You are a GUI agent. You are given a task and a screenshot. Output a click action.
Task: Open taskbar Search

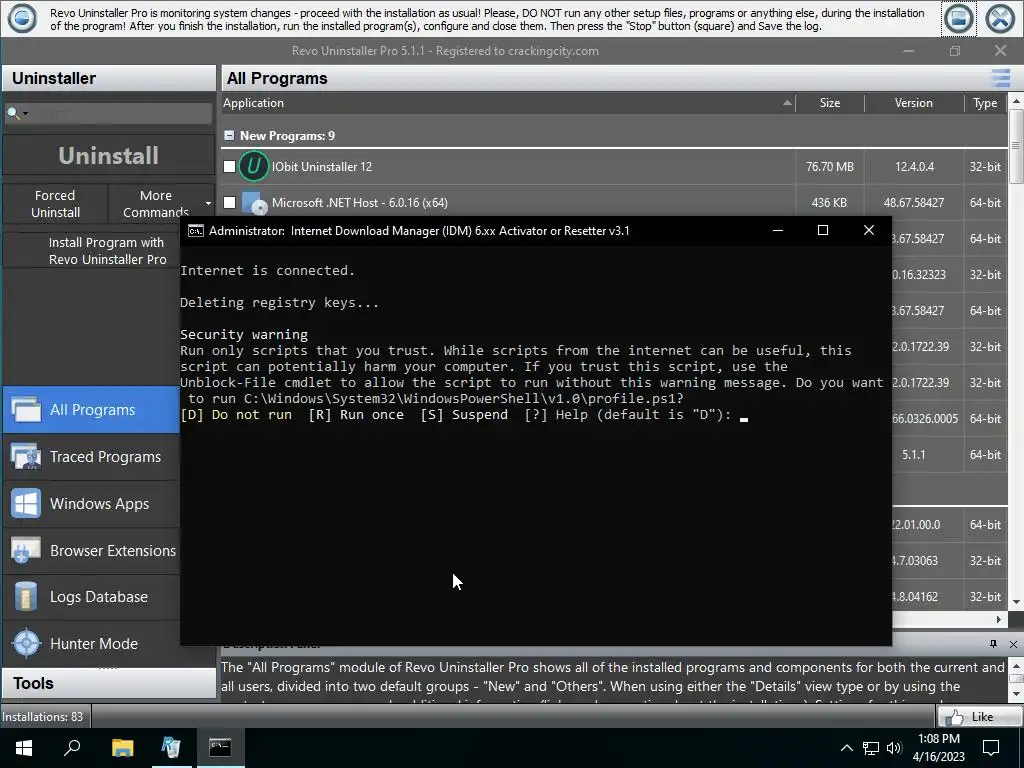coord(72,748)
